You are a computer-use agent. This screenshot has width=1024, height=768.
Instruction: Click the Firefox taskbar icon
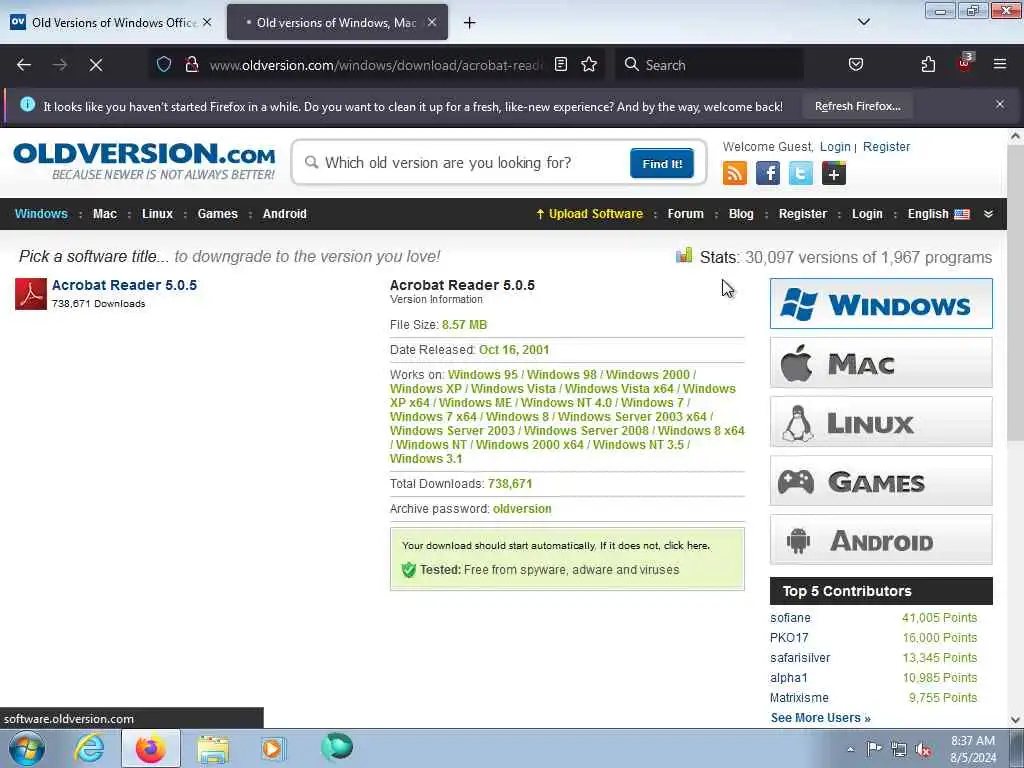[x=150, y=748]
